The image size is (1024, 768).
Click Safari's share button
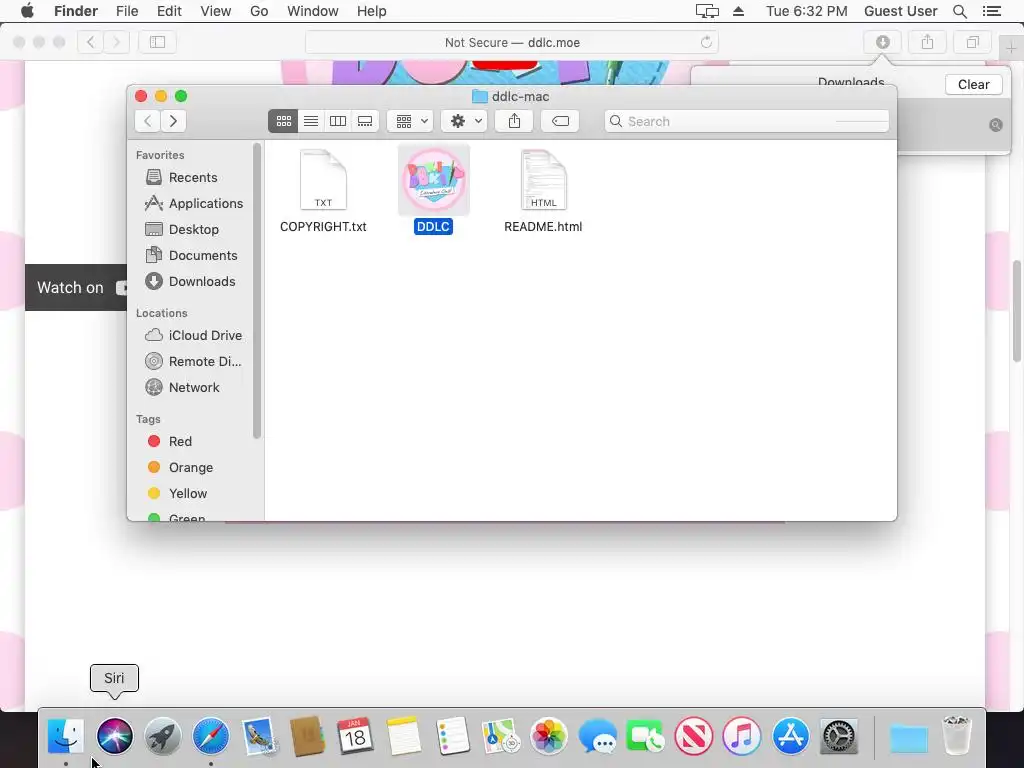(927, 42)
